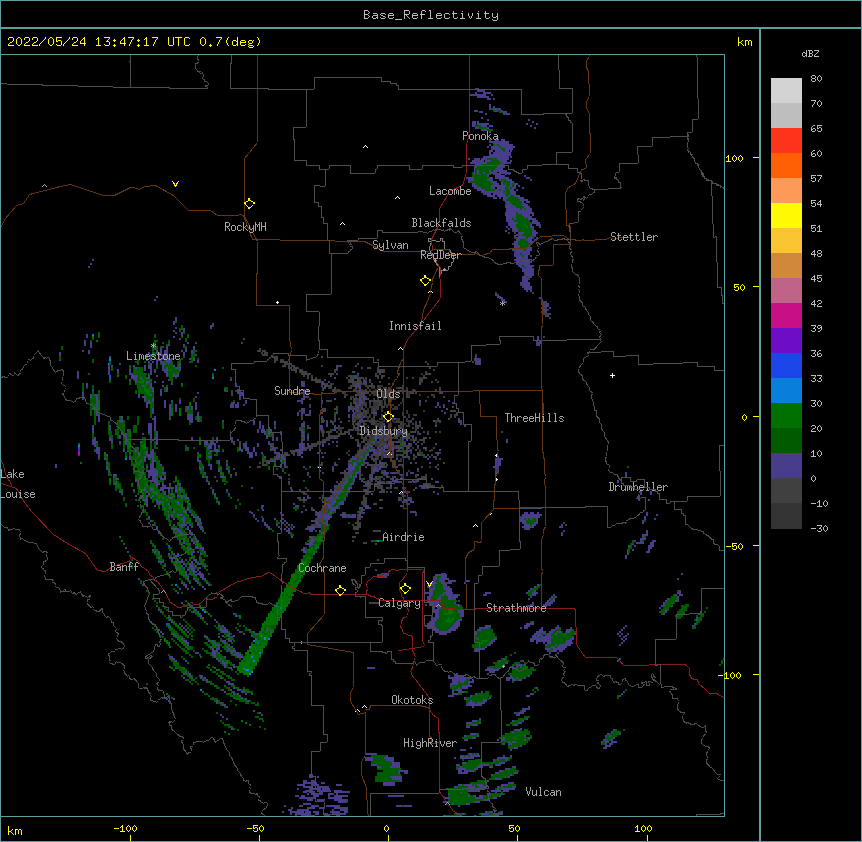Pick the dark green 10-20 dBZ legend swatch

[x=786, y=441]
